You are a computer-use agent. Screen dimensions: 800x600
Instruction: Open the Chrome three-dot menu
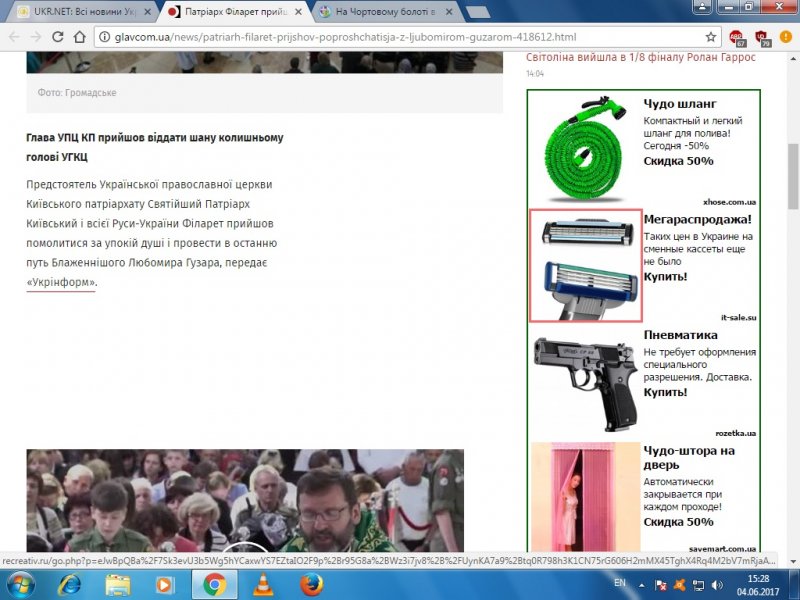pos(787,37)
